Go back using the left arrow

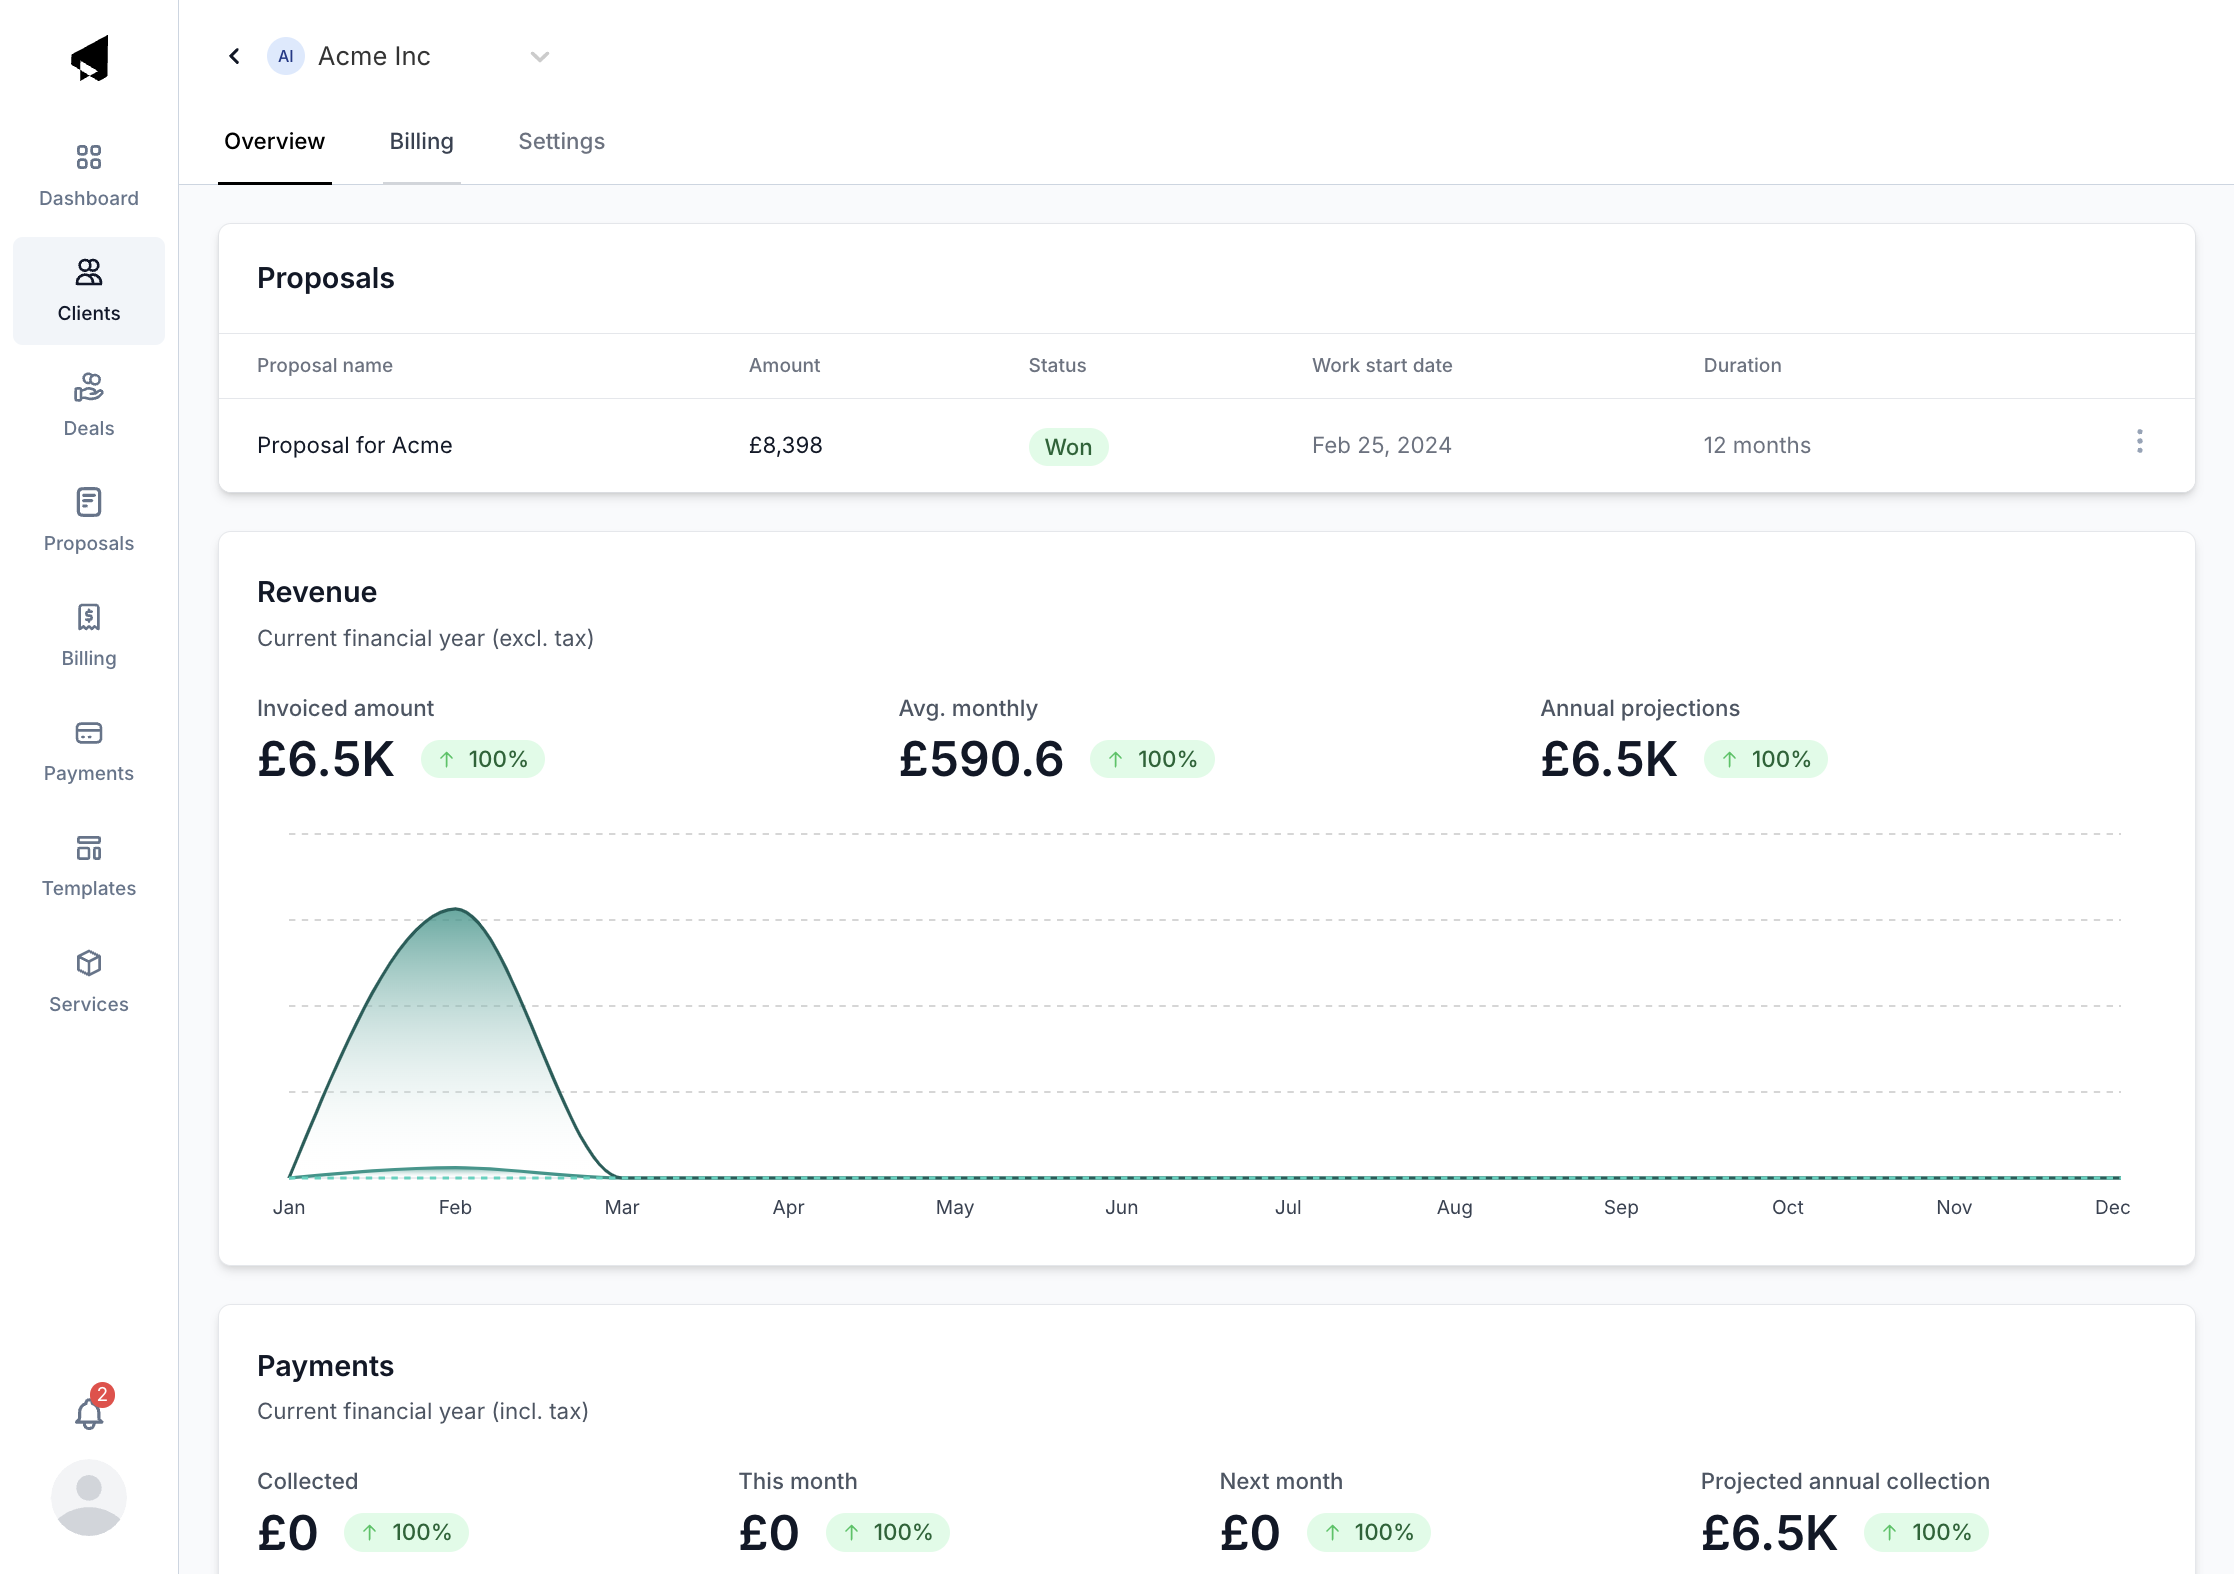point(235,56)
